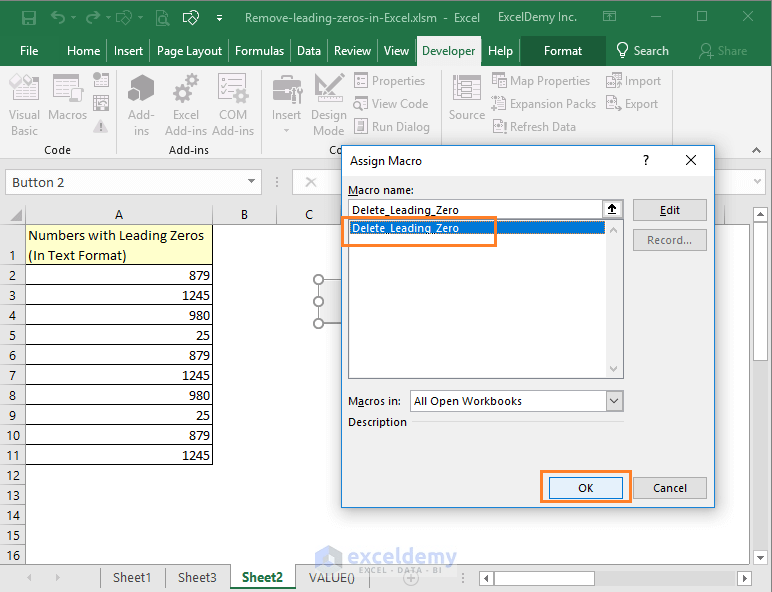Click the vertical scrollbar down arrow
The image size is (772, 592).
760,558
